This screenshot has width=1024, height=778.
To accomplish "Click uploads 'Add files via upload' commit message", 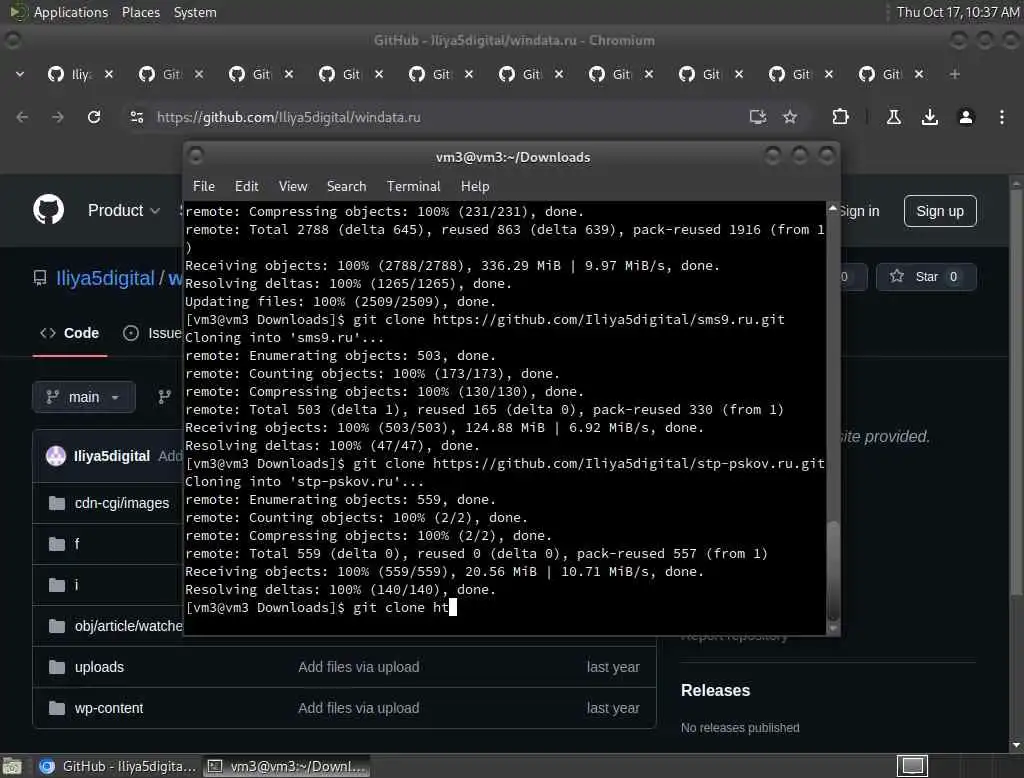I will (359, 667).
